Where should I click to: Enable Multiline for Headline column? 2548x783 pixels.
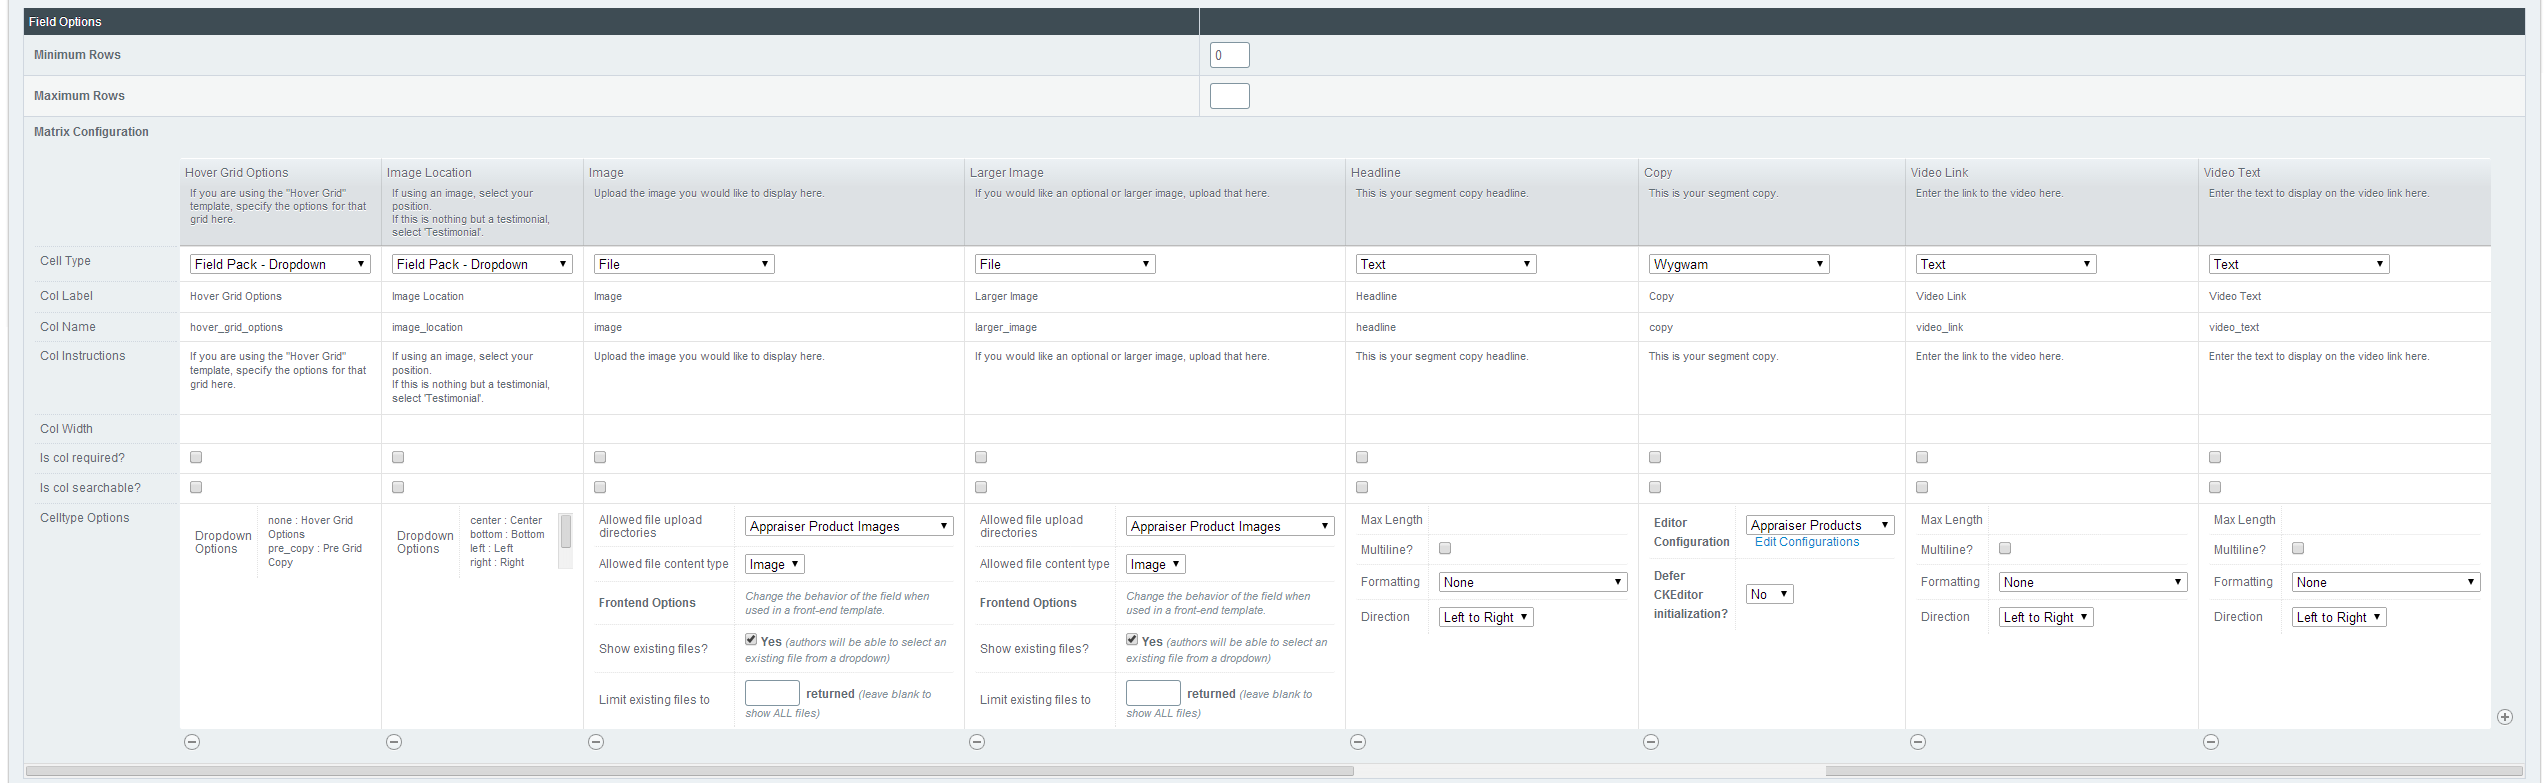(1445, 548)
